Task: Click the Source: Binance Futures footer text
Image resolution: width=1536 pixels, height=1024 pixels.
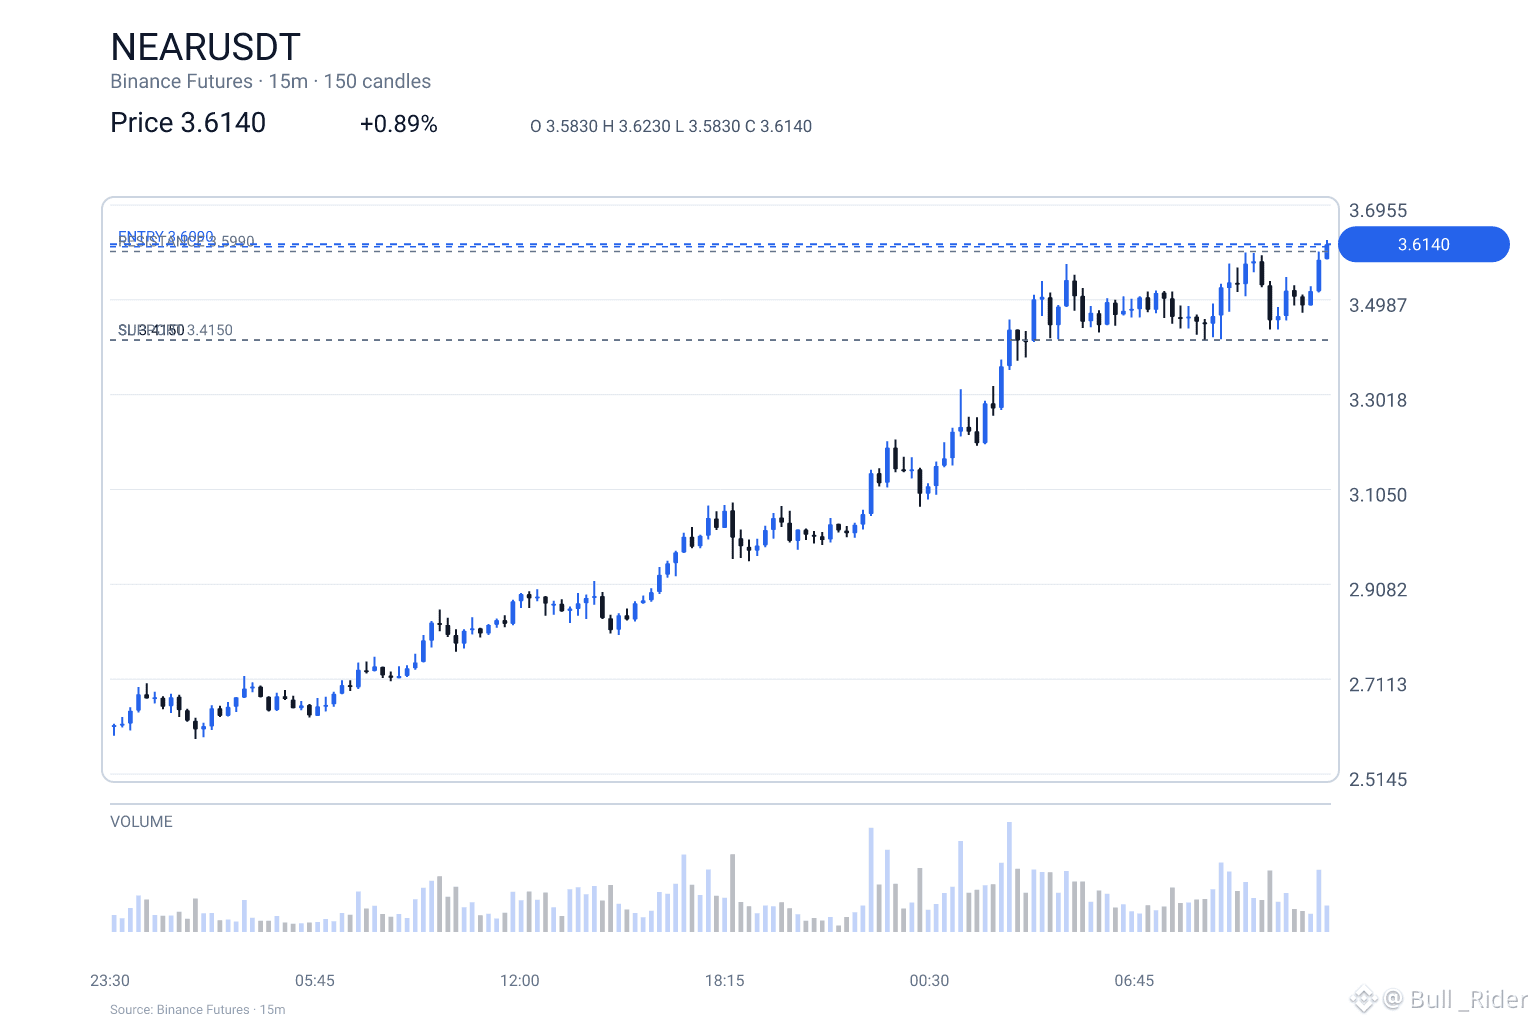Action: coord(198,1009)
